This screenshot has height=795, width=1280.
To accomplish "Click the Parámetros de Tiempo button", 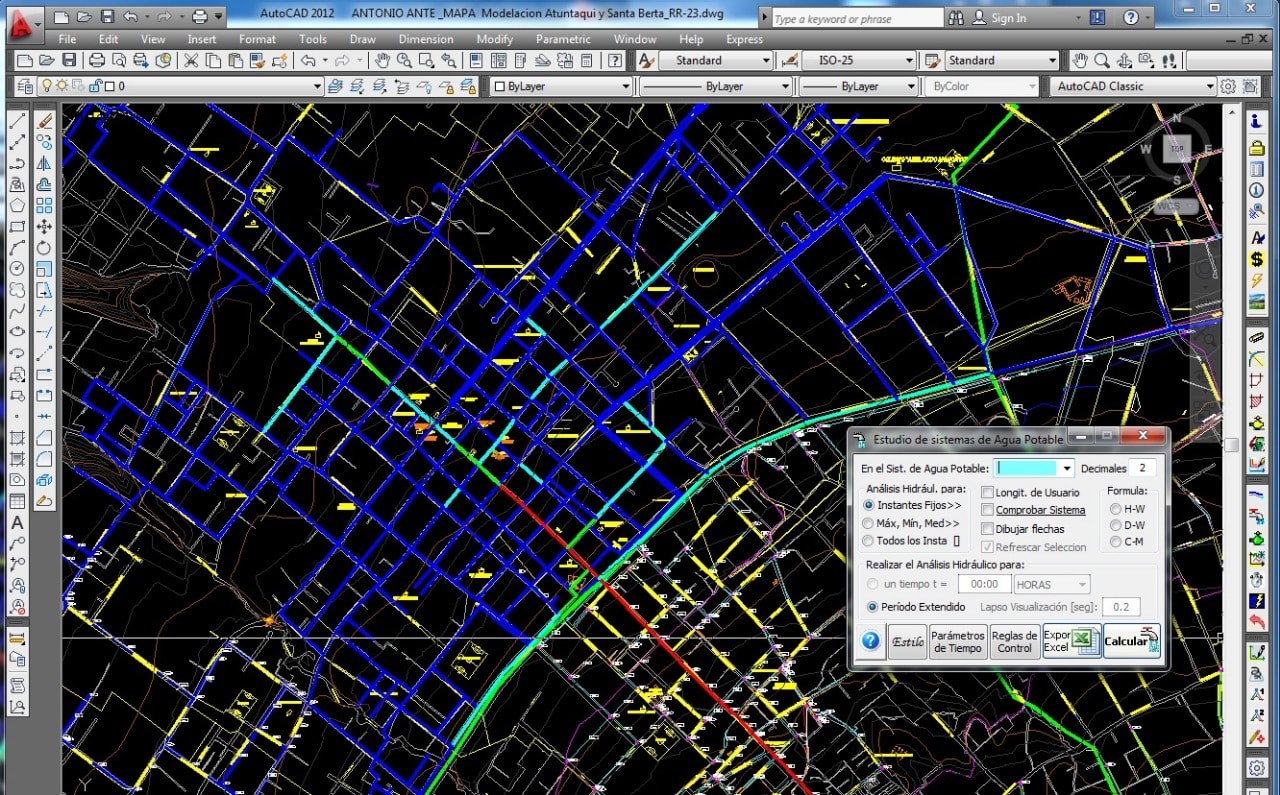I will coord(957,641).
